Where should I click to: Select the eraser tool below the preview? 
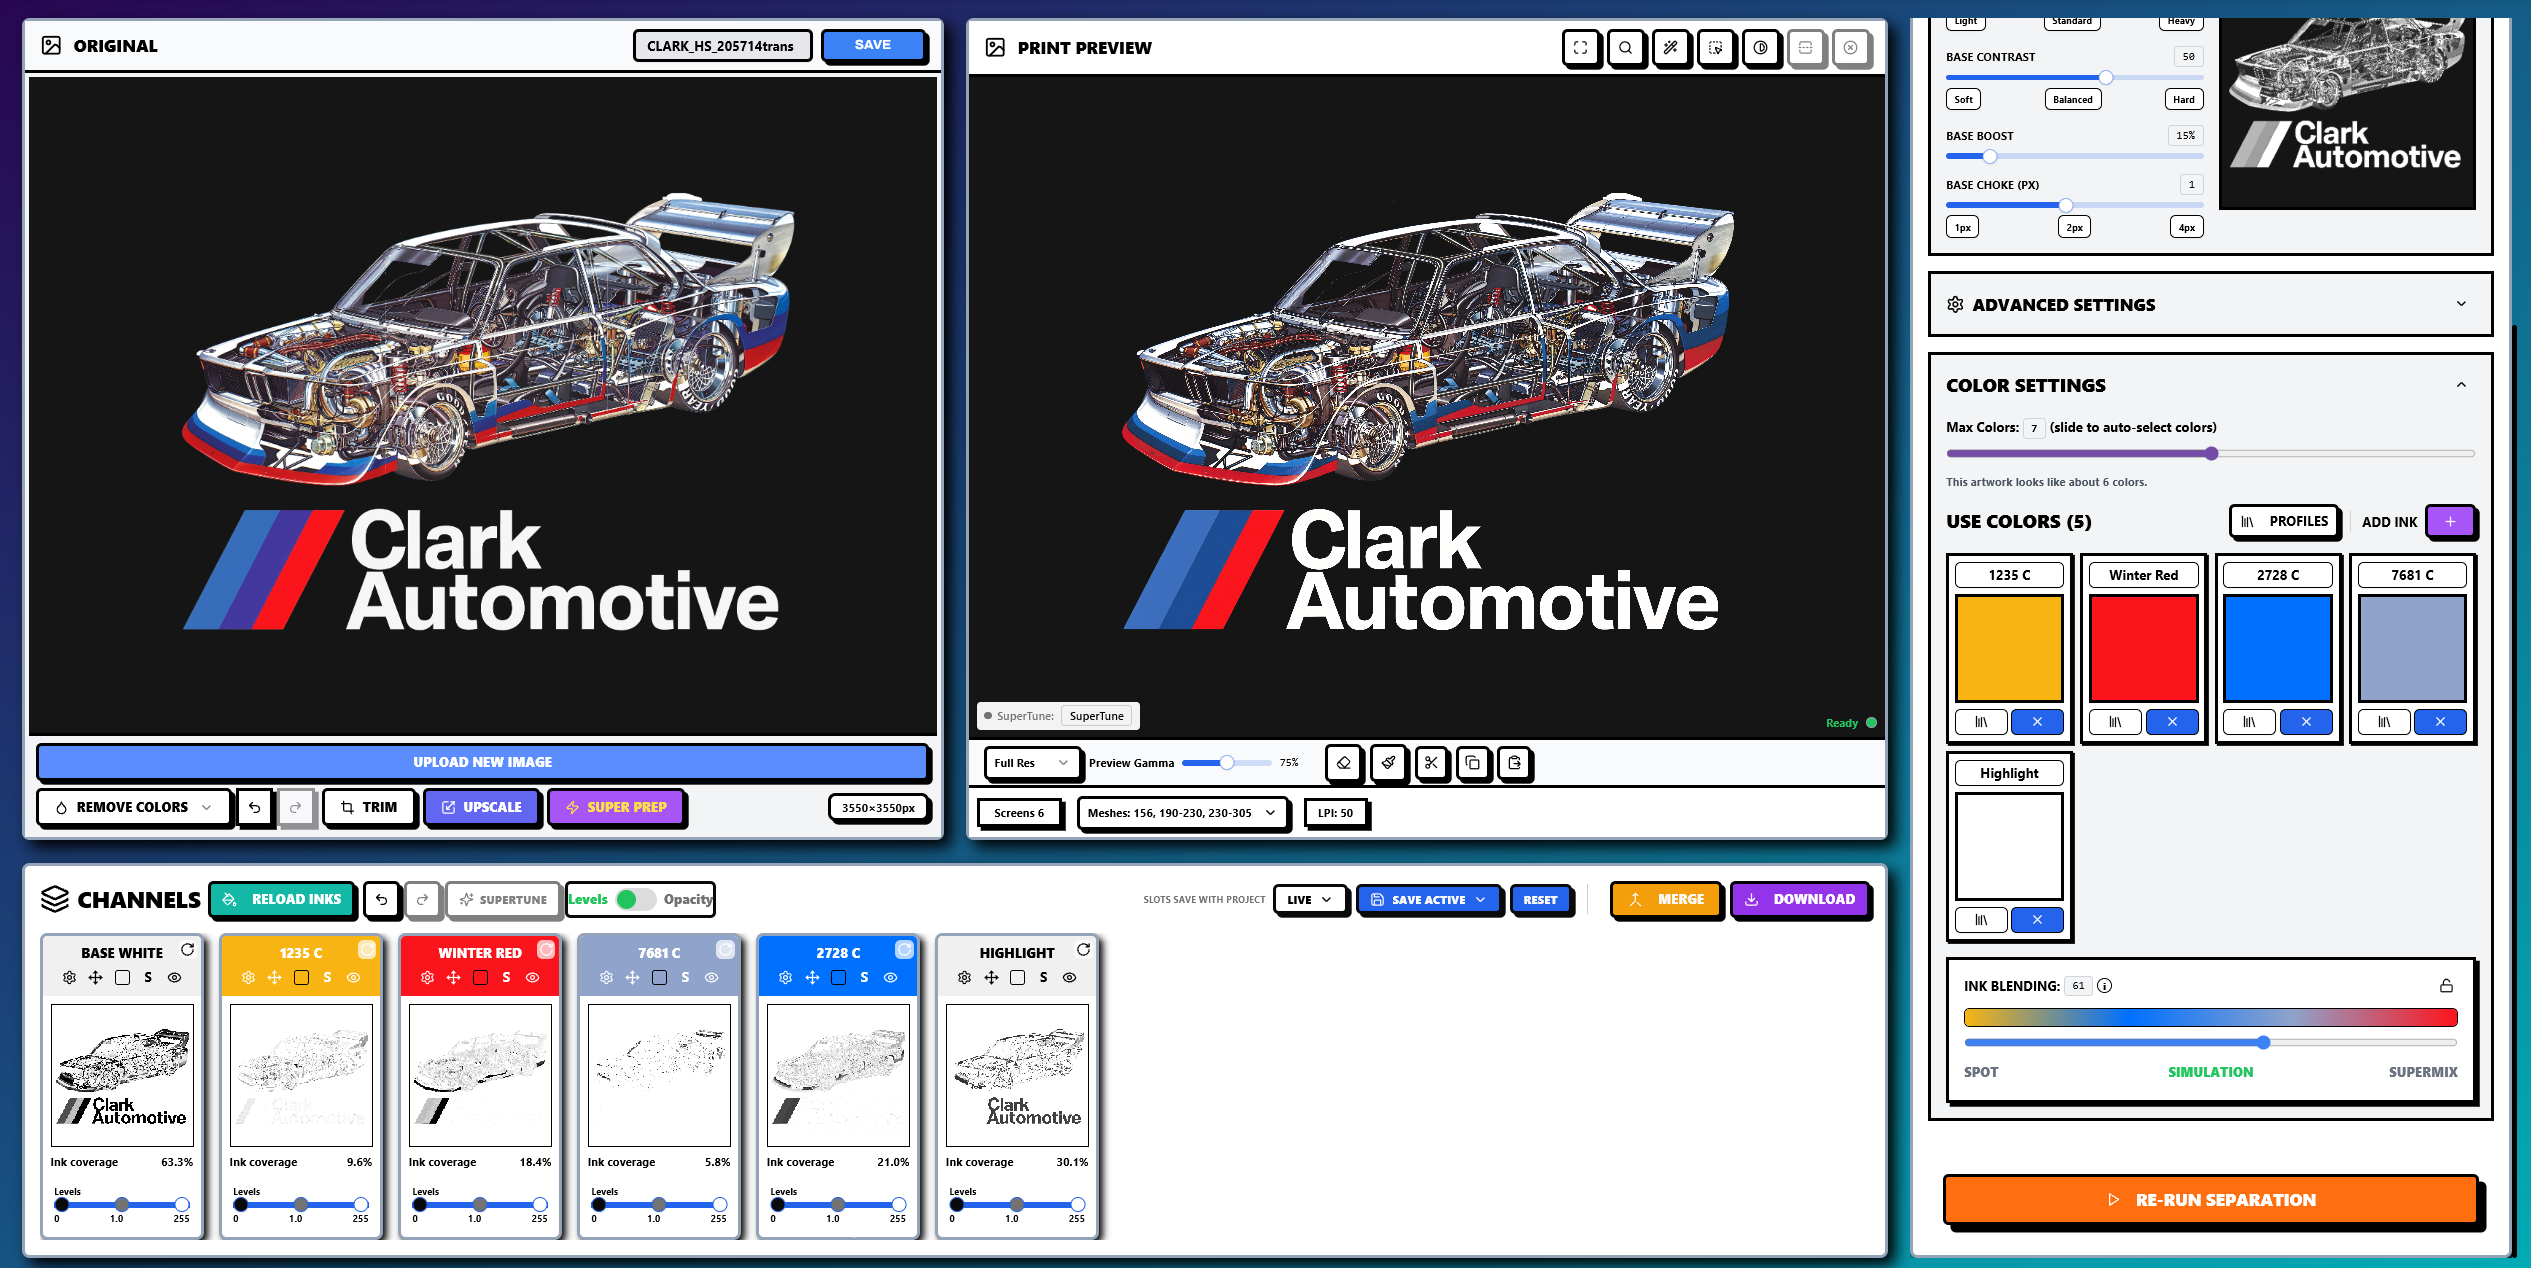[x=1343, y=763]
